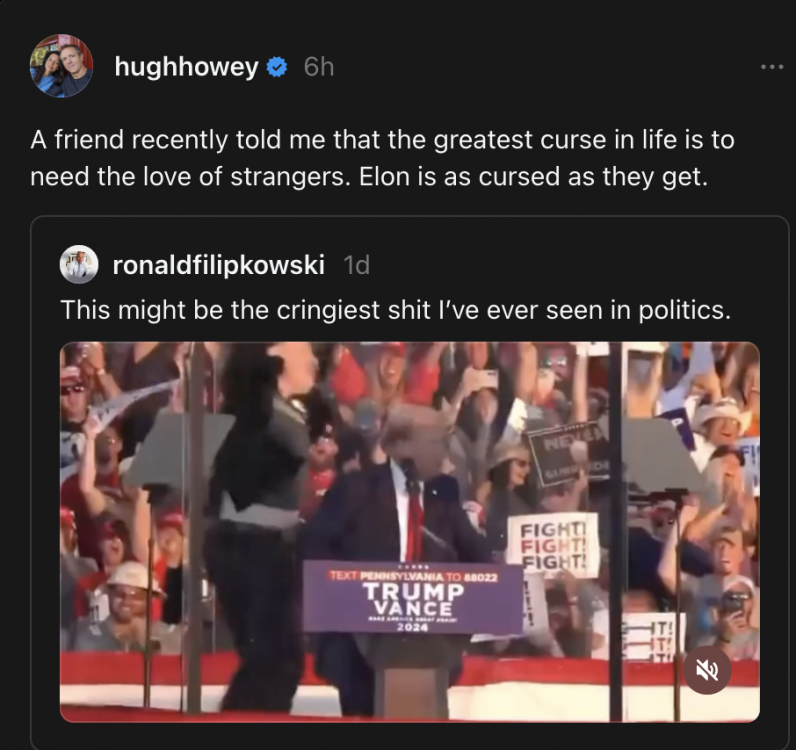This screenshot has width=796, height=750.
Task: Click the 'TEXT PENNSYLVANIA TO 88022' banner line
Action: pos(413,576)
